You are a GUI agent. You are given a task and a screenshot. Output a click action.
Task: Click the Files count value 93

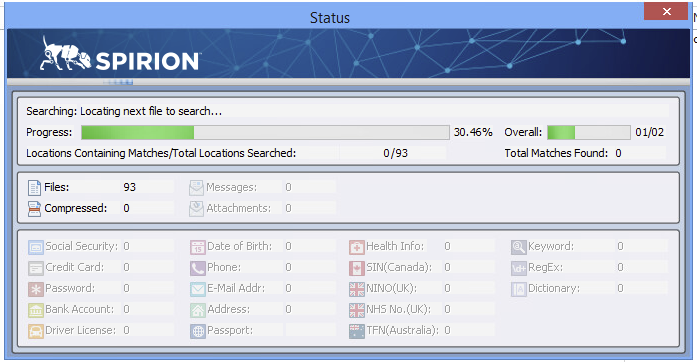coord(129,187)
